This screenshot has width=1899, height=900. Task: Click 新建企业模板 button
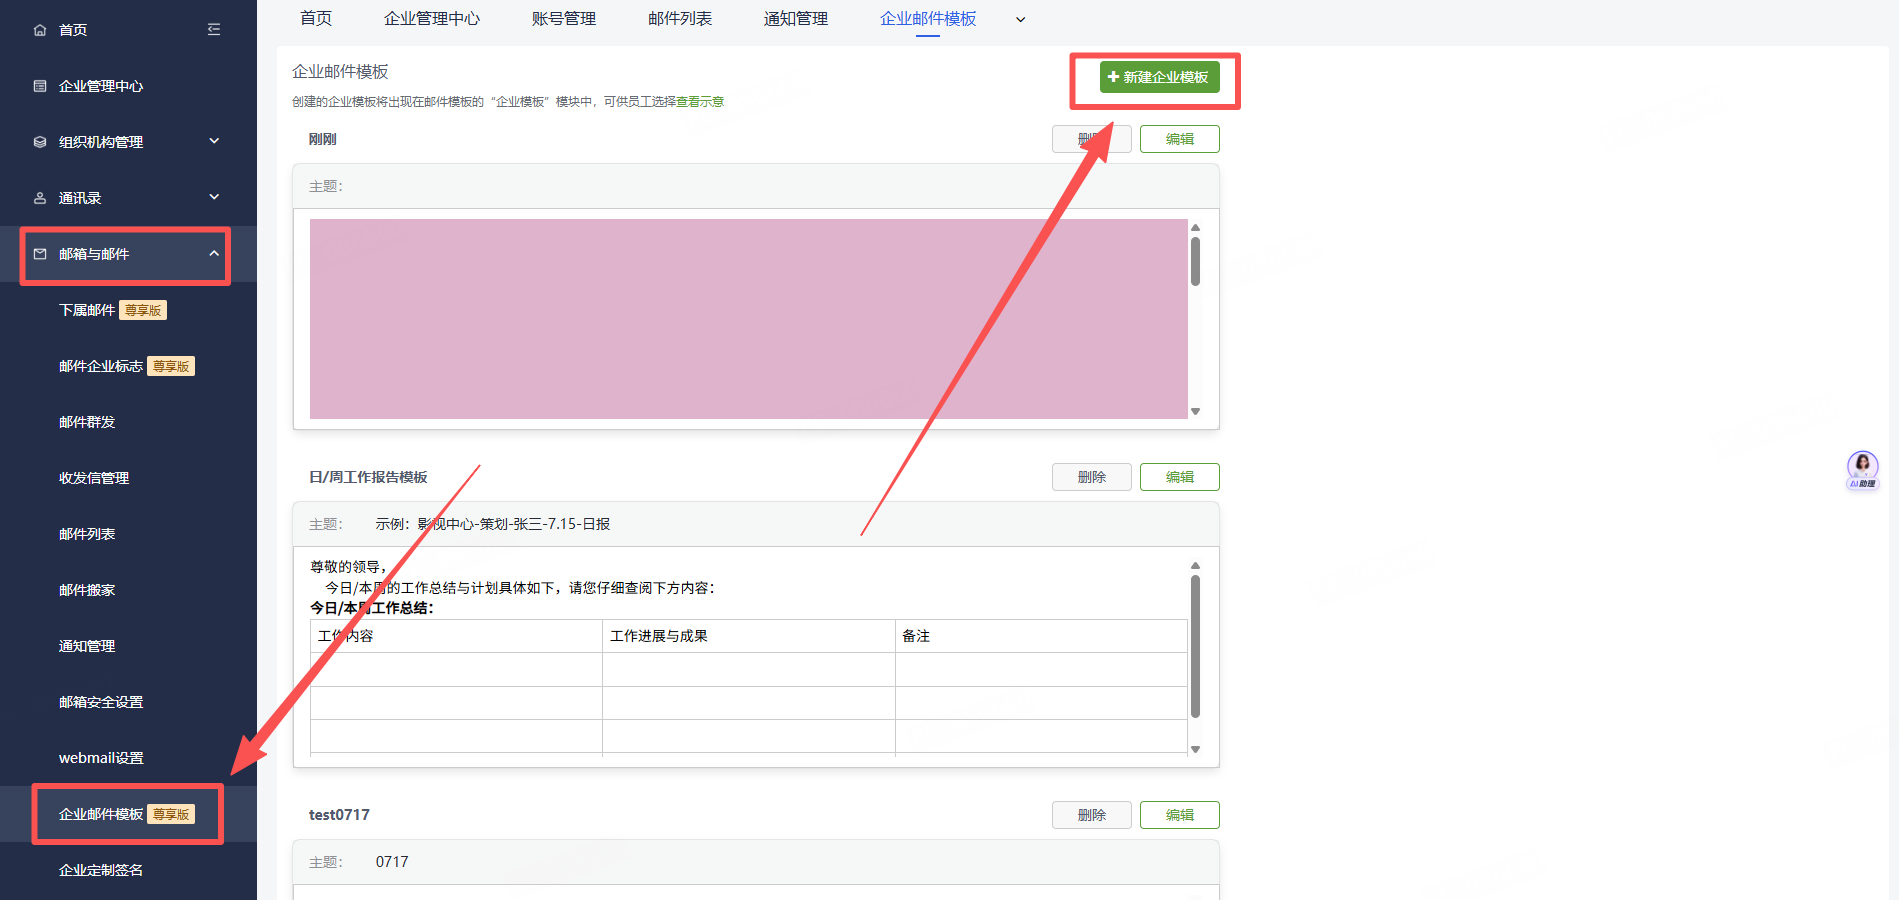pyautogui.click(x=1159, y=77)
